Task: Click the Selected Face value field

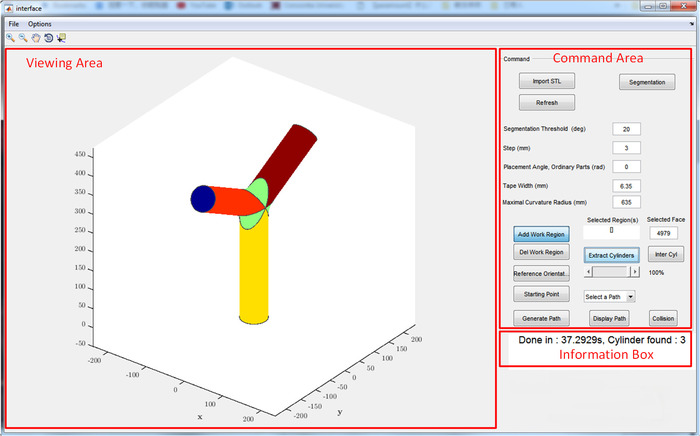Action: click(x=663, y=233)
